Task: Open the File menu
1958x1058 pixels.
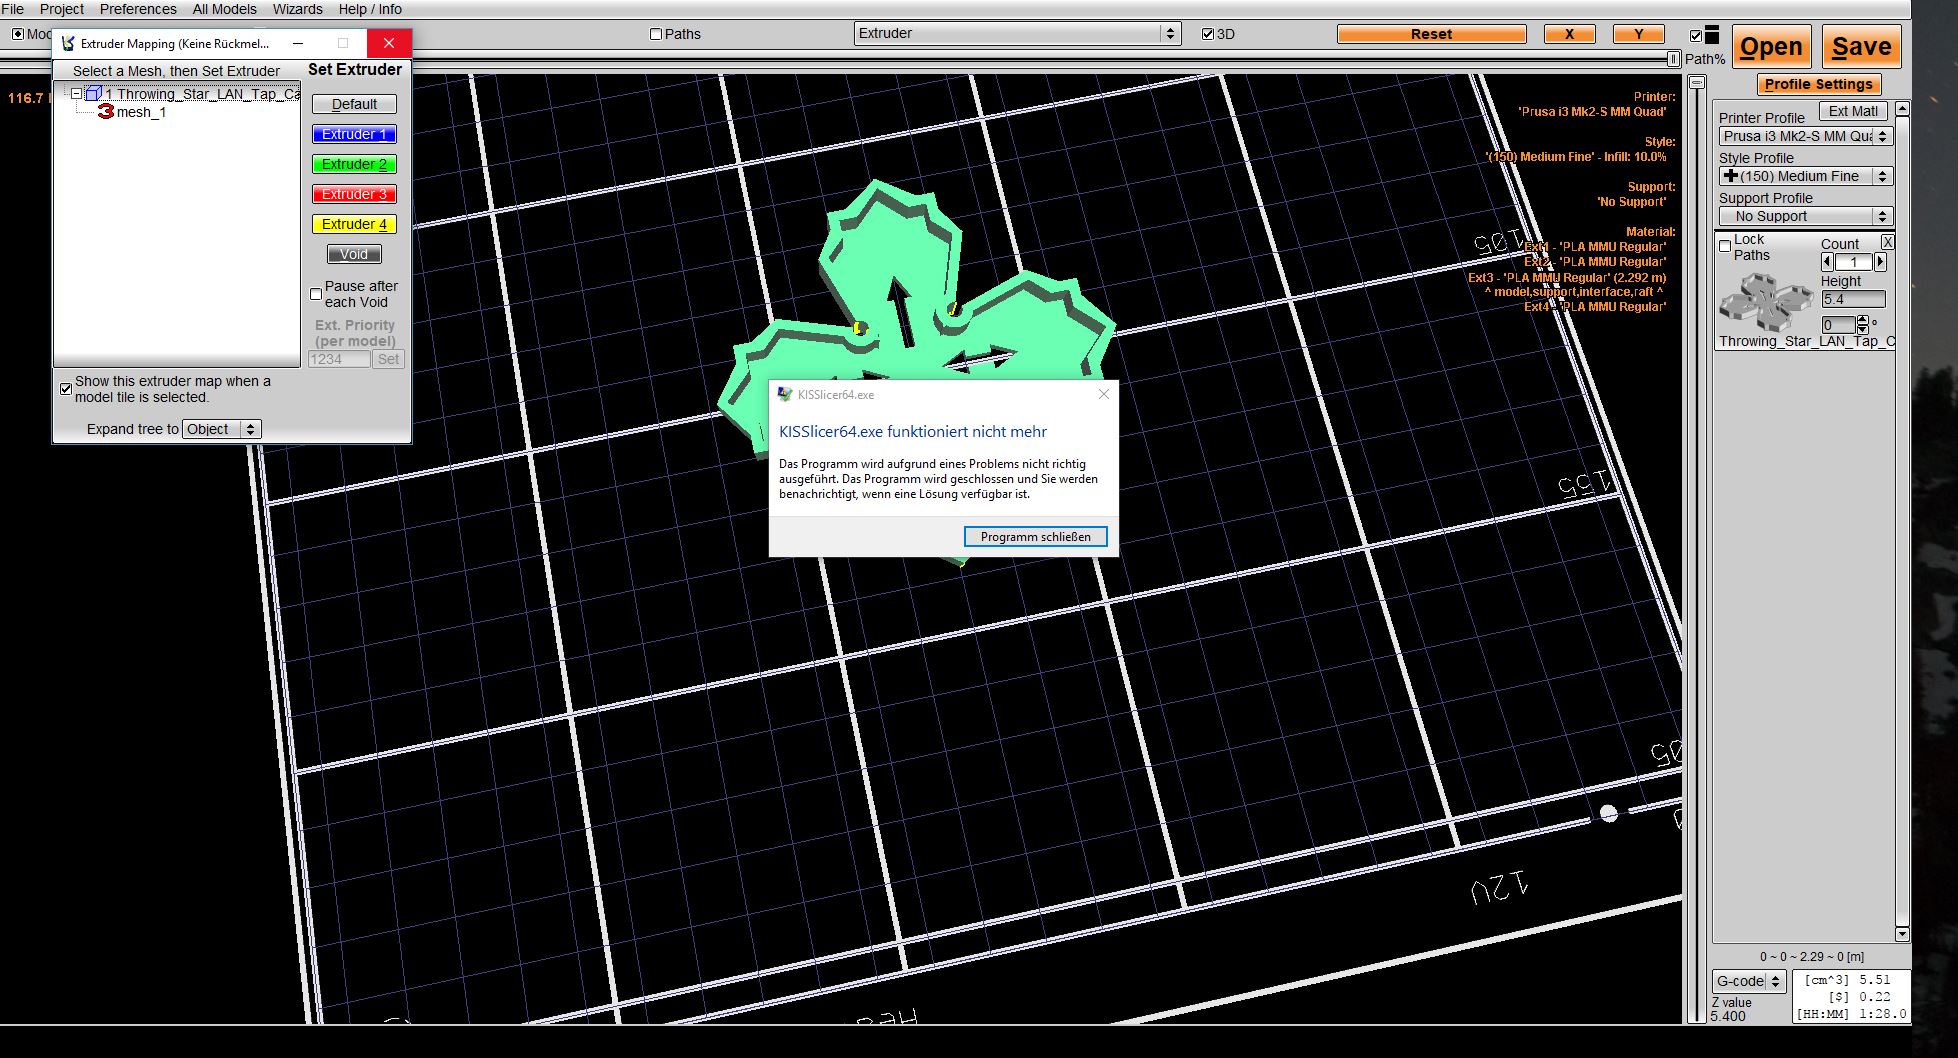Action: 13,9
